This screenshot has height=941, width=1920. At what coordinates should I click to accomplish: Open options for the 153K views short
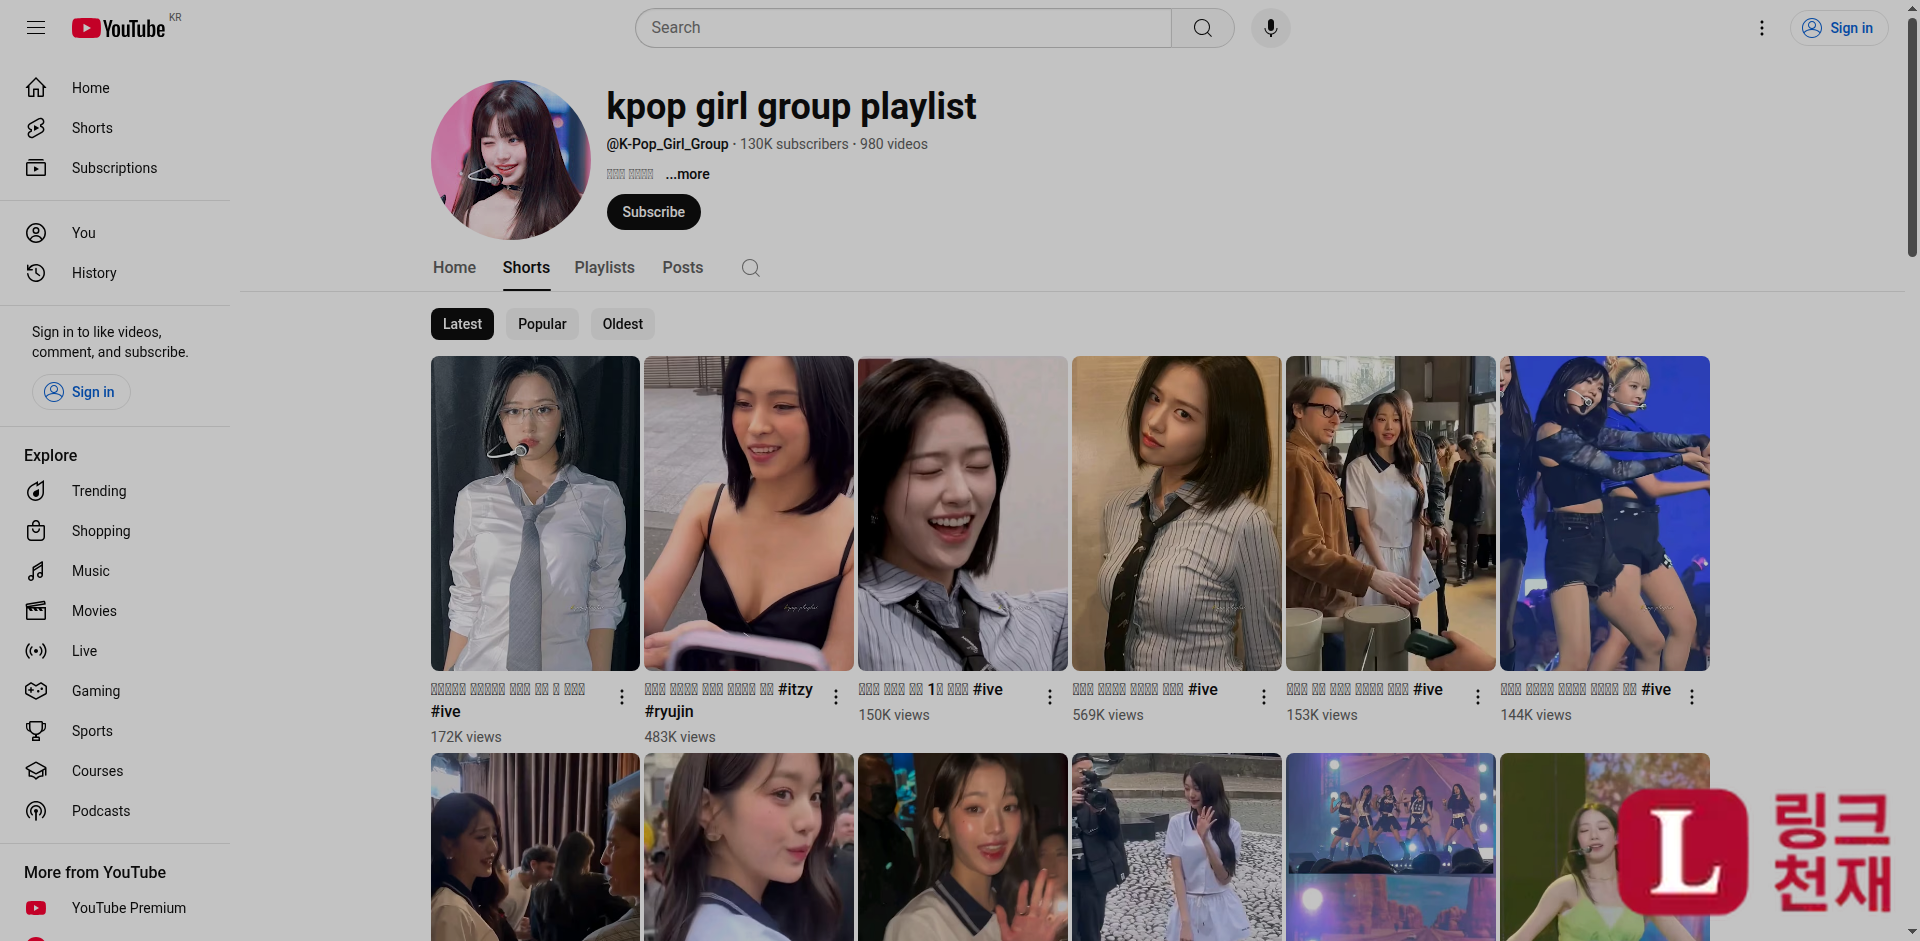coord(1478,697)
